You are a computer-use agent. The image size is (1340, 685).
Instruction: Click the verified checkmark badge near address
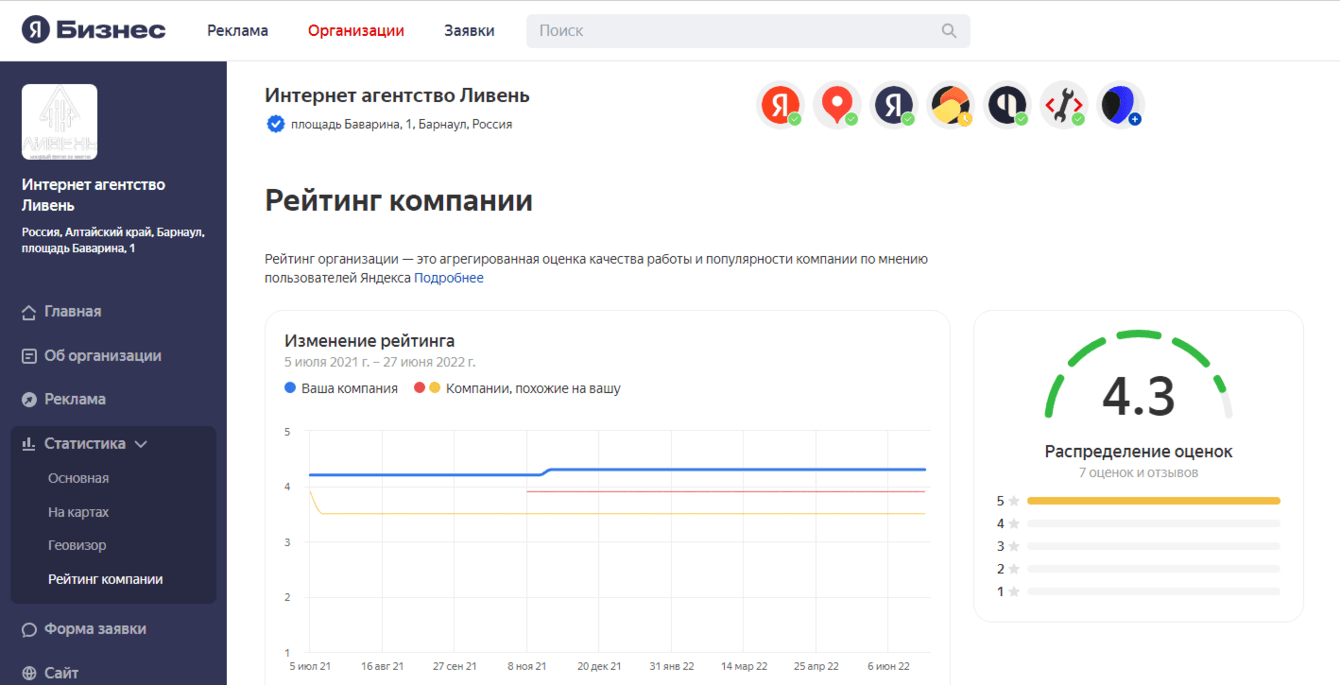[x=275, y=124]
